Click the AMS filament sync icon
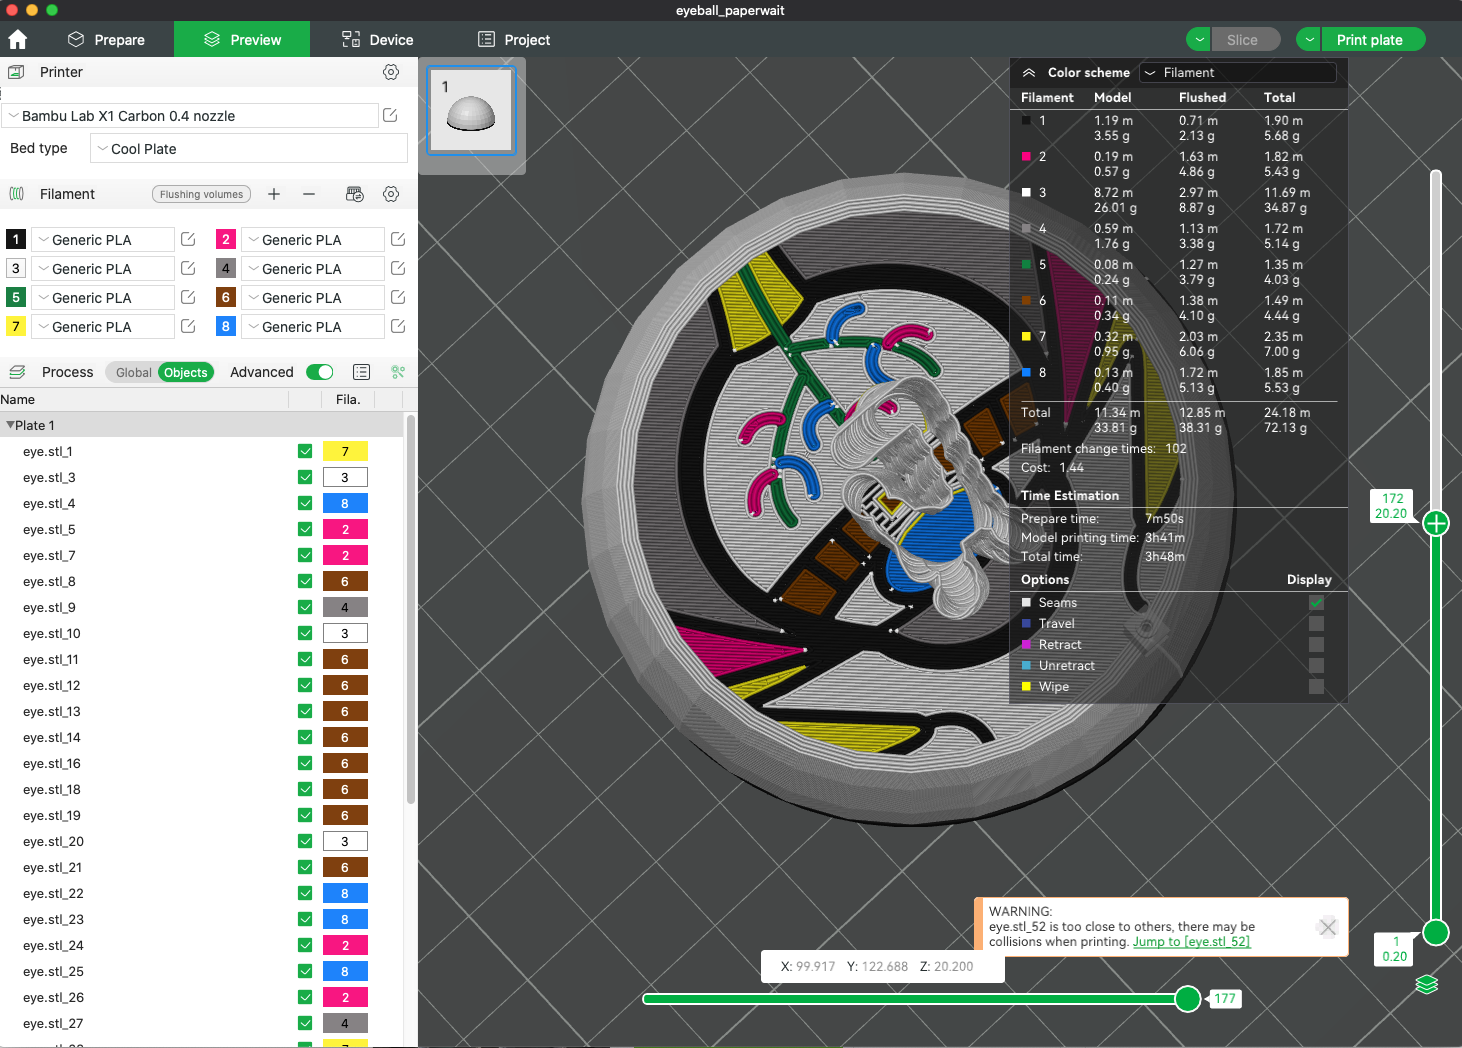Image resolution: width=1462 pixels, height=1048 pixels. (355, 194)
